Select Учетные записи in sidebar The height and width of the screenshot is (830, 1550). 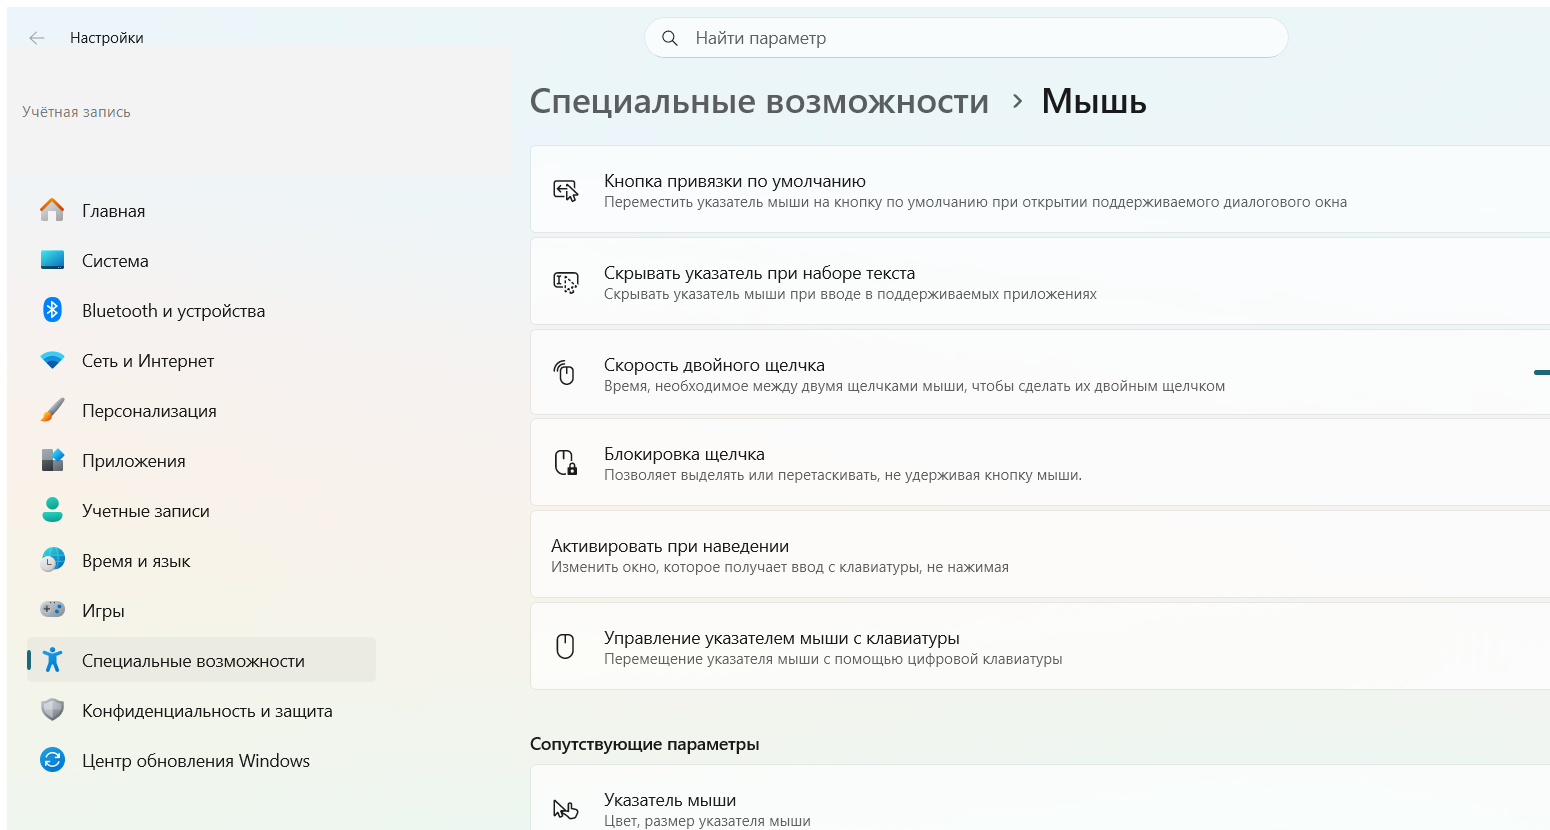click(202, 510)
